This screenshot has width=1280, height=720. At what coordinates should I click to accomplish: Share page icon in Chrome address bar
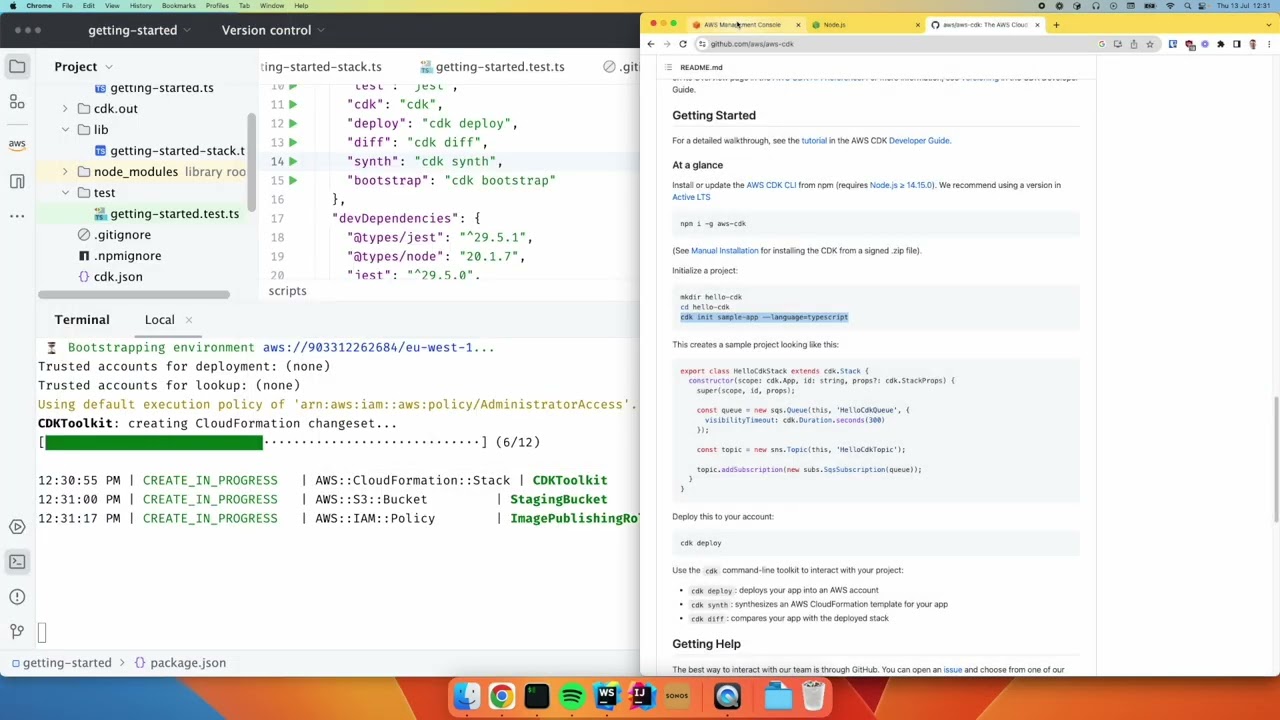[x=1133, y=44]
